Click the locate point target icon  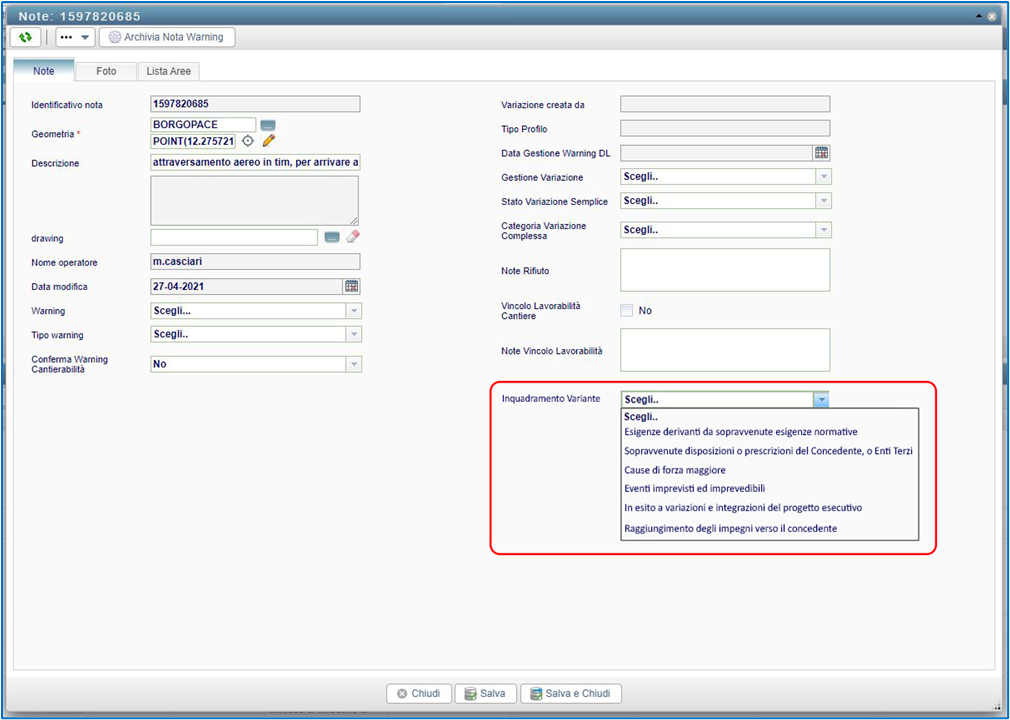249,141
